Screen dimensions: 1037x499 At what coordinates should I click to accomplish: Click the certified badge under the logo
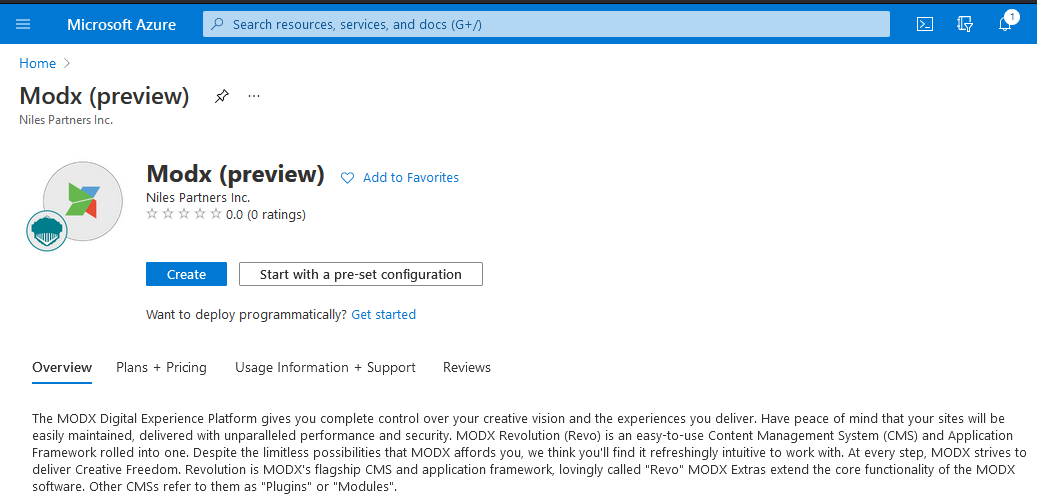point(46,230)
